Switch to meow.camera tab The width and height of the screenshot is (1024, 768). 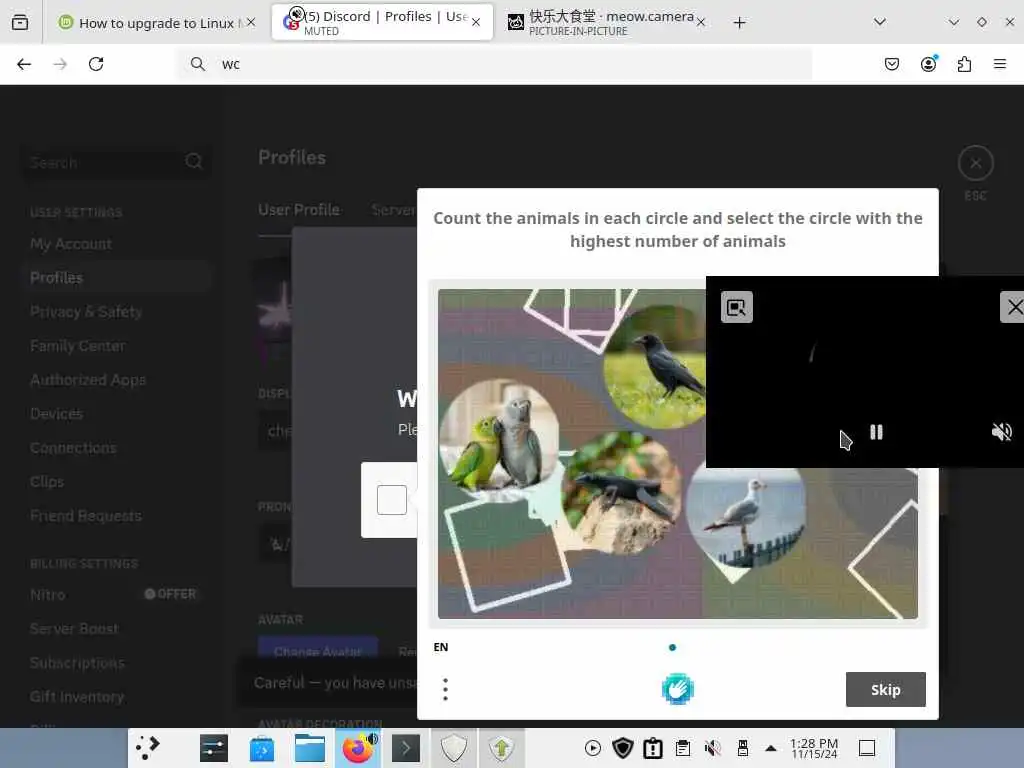[602, 23]
